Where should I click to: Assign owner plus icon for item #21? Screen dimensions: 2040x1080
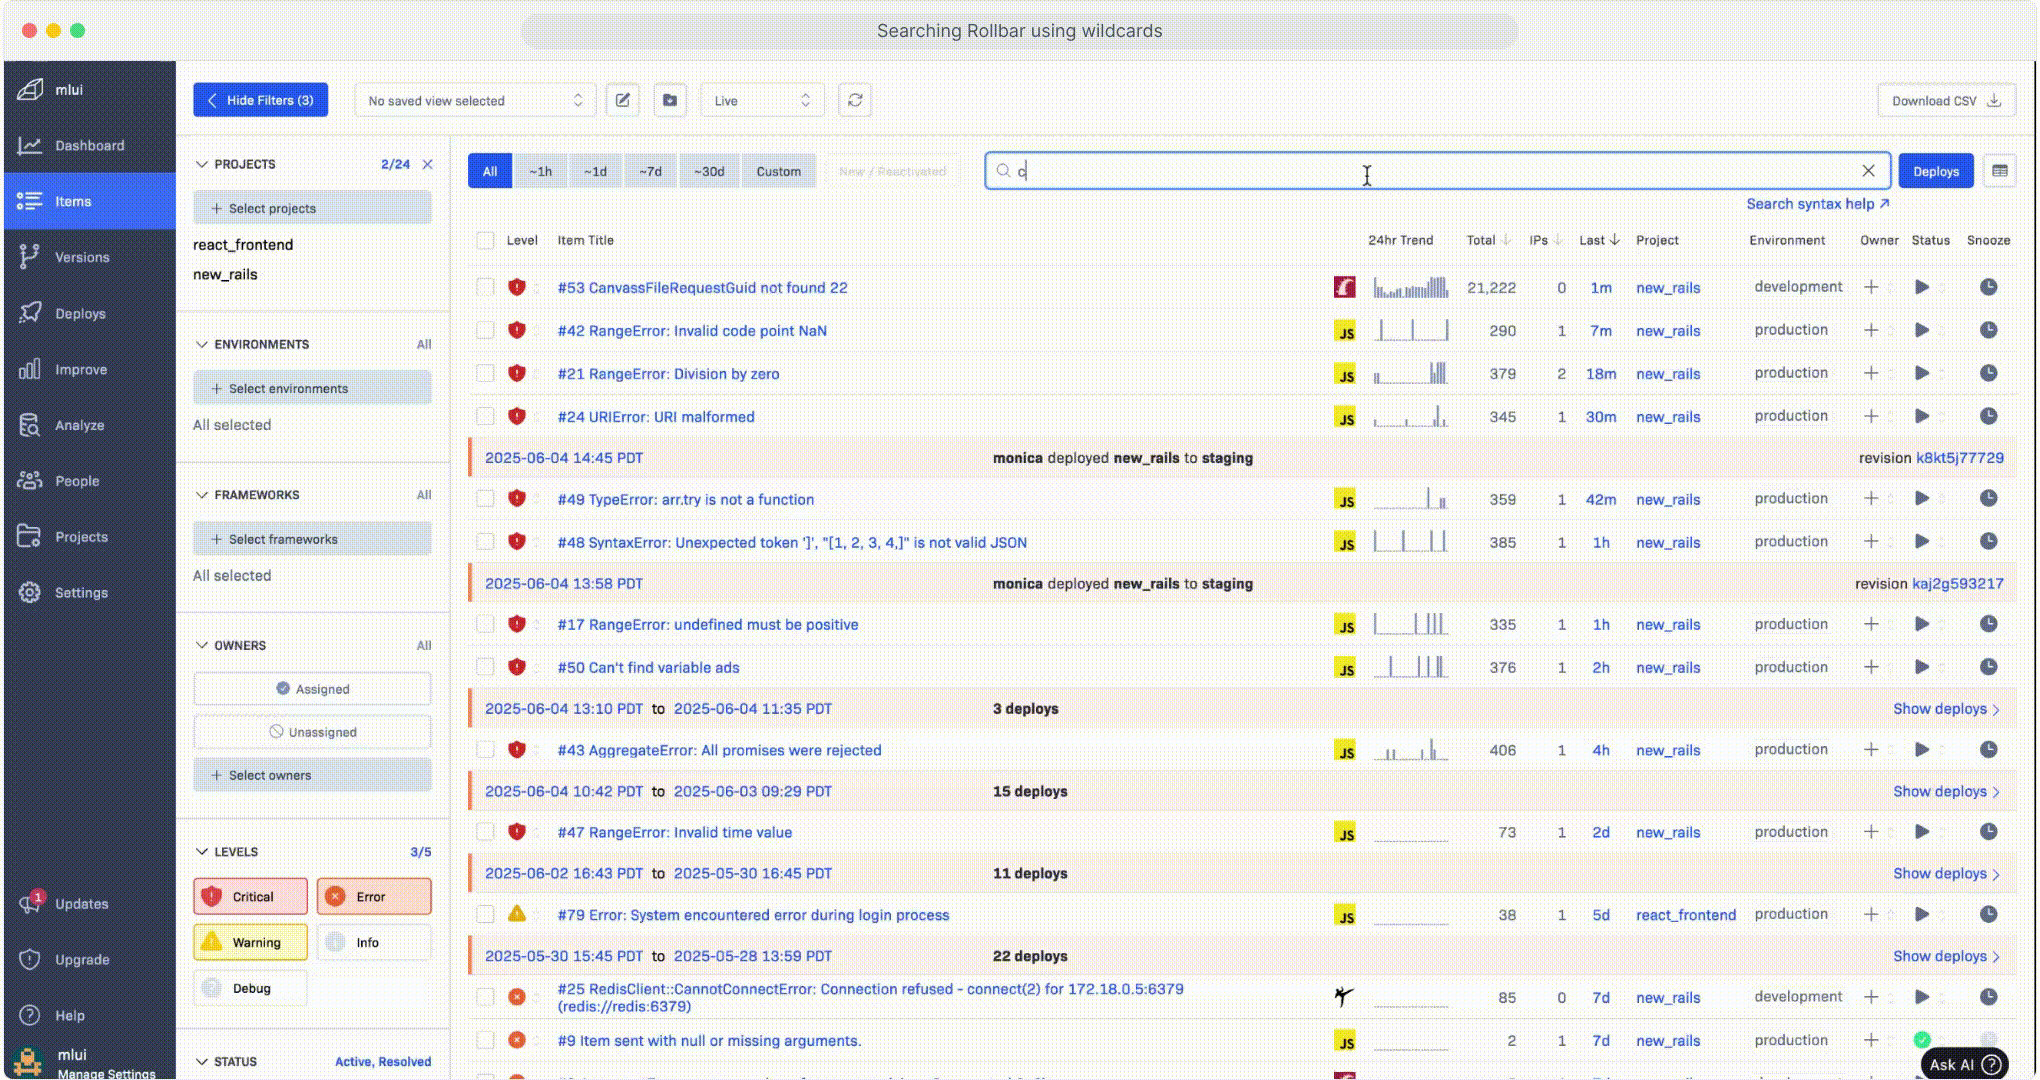pyautogui.click(x=1871, y=373)
